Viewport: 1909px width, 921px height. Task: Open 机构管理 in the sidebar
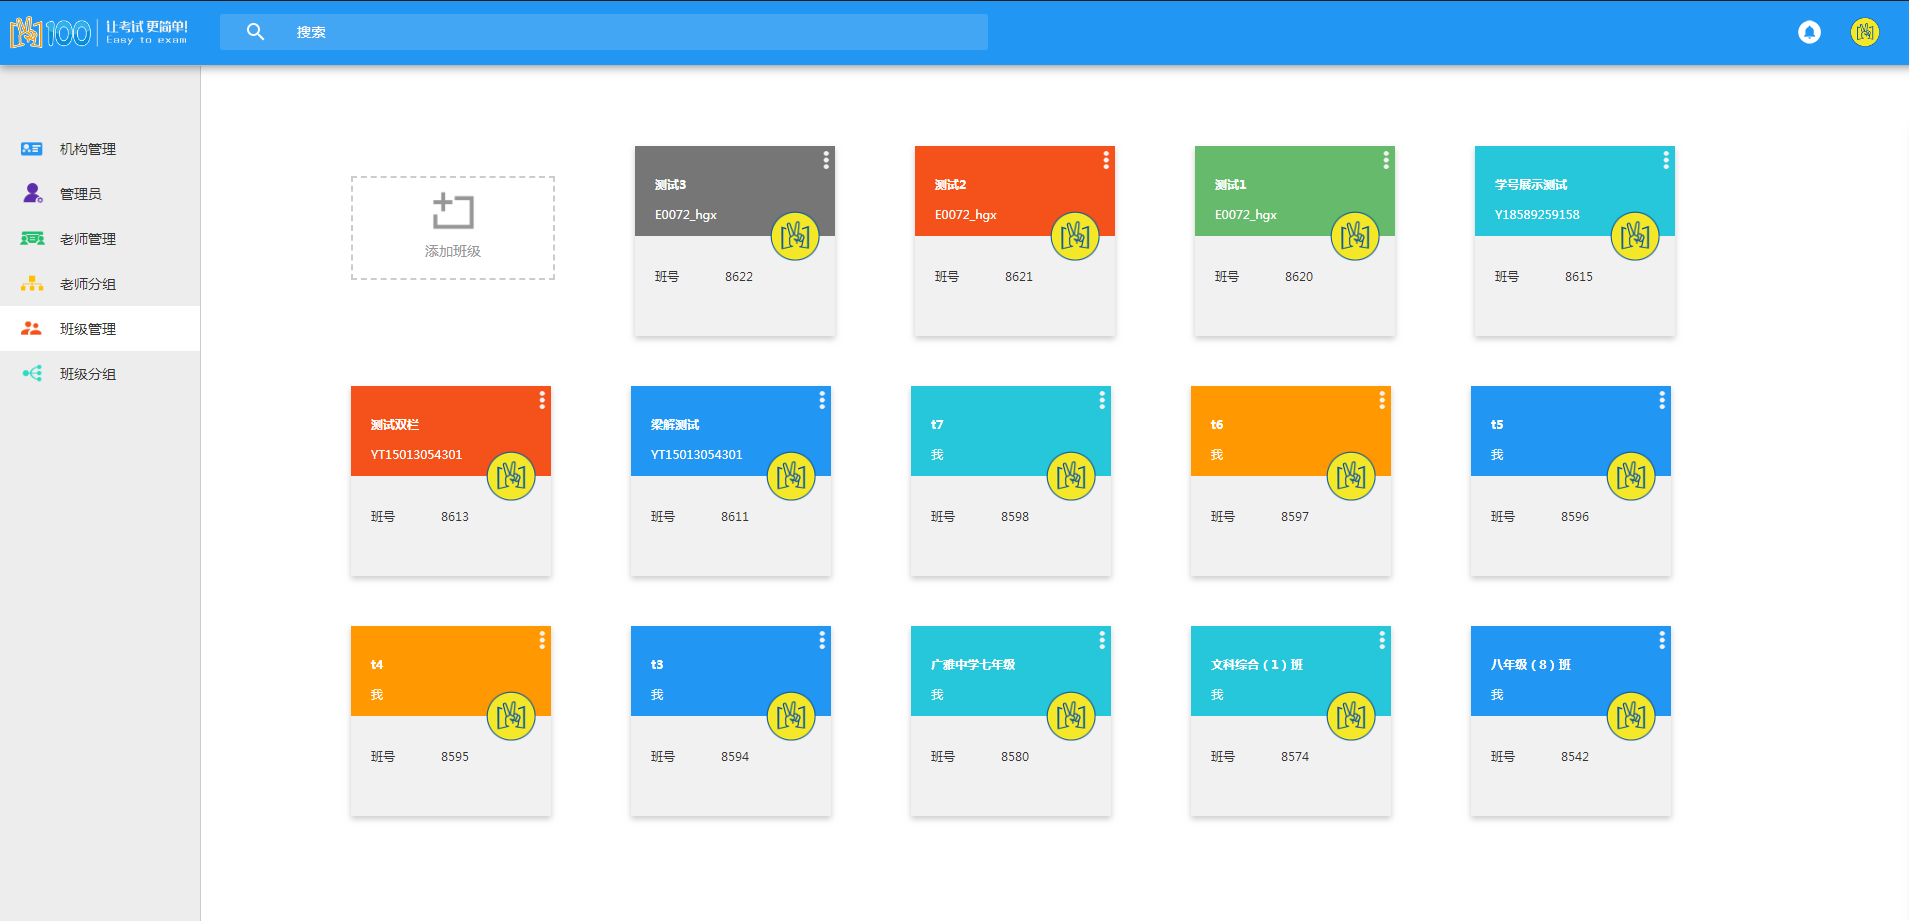point(88,149)
